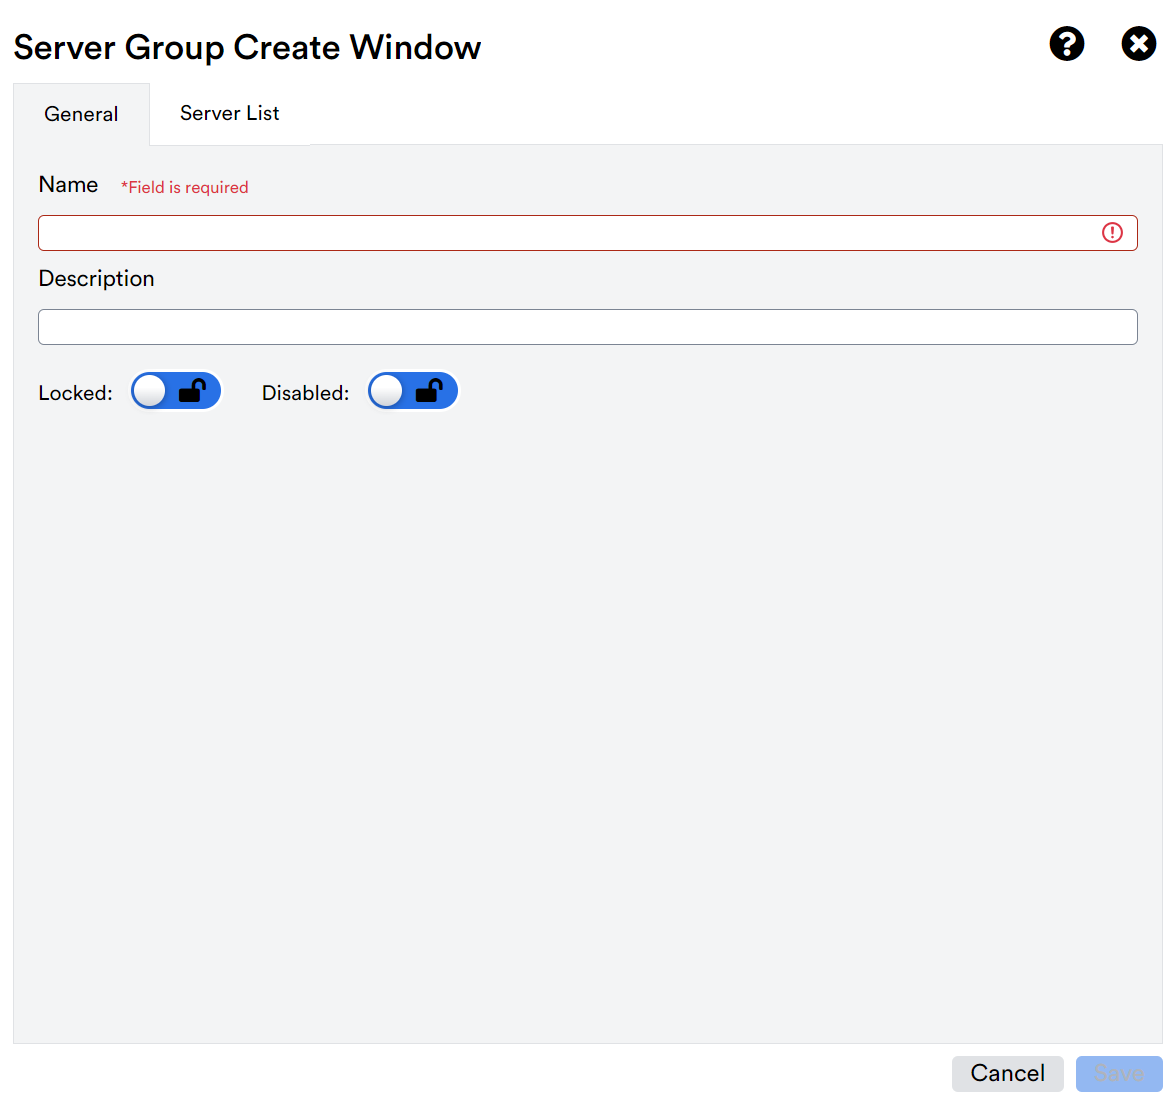The width and height of the screenshot is (1173, 1106).
Task: Click the Field is required warning text
Action: tap(184, 187)
